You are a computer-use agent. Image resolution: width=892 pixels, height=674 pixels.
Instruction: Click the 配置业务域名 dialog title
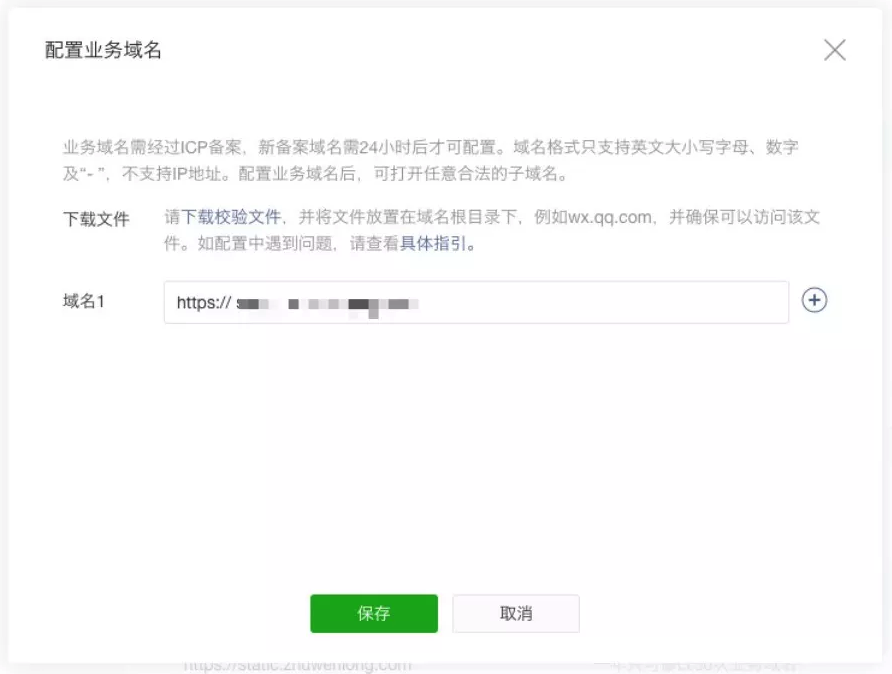click(103, 51)
